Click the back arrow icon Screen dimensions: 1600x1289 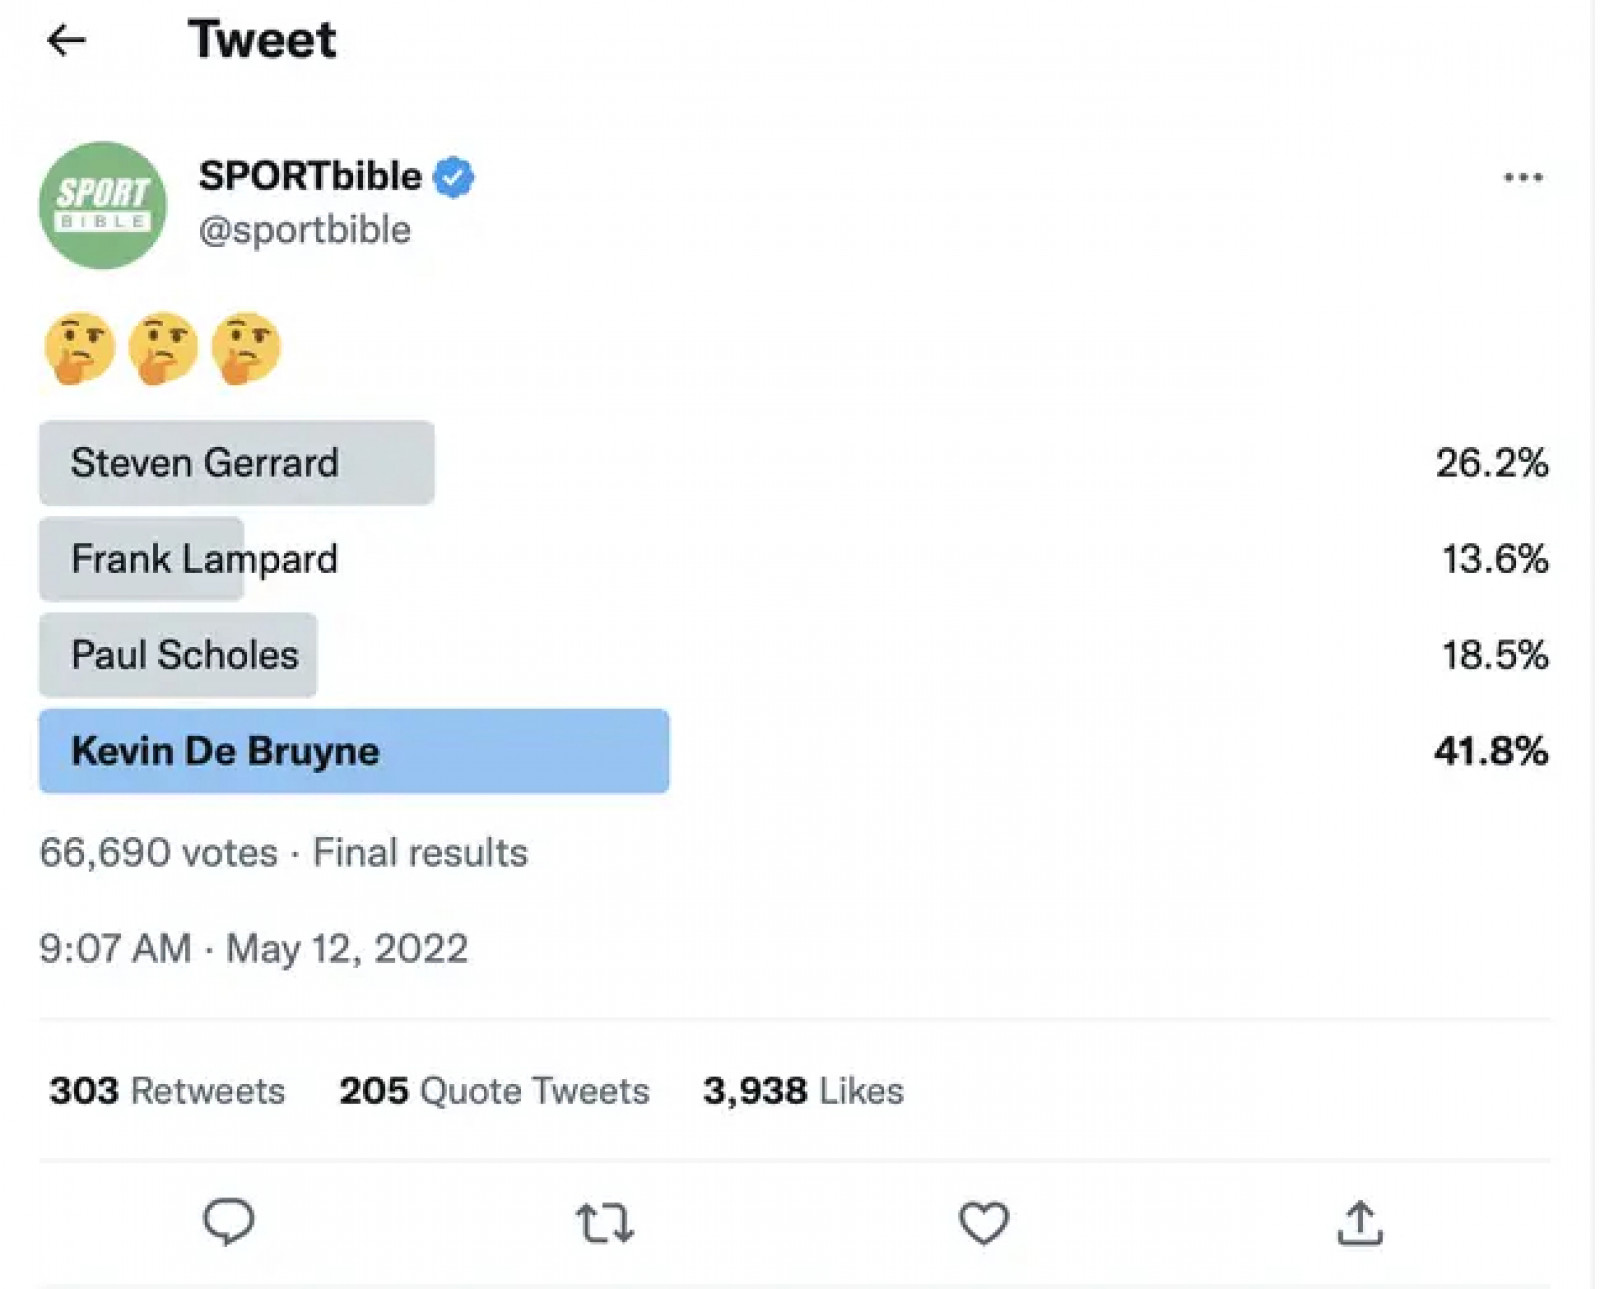(67, 40)
